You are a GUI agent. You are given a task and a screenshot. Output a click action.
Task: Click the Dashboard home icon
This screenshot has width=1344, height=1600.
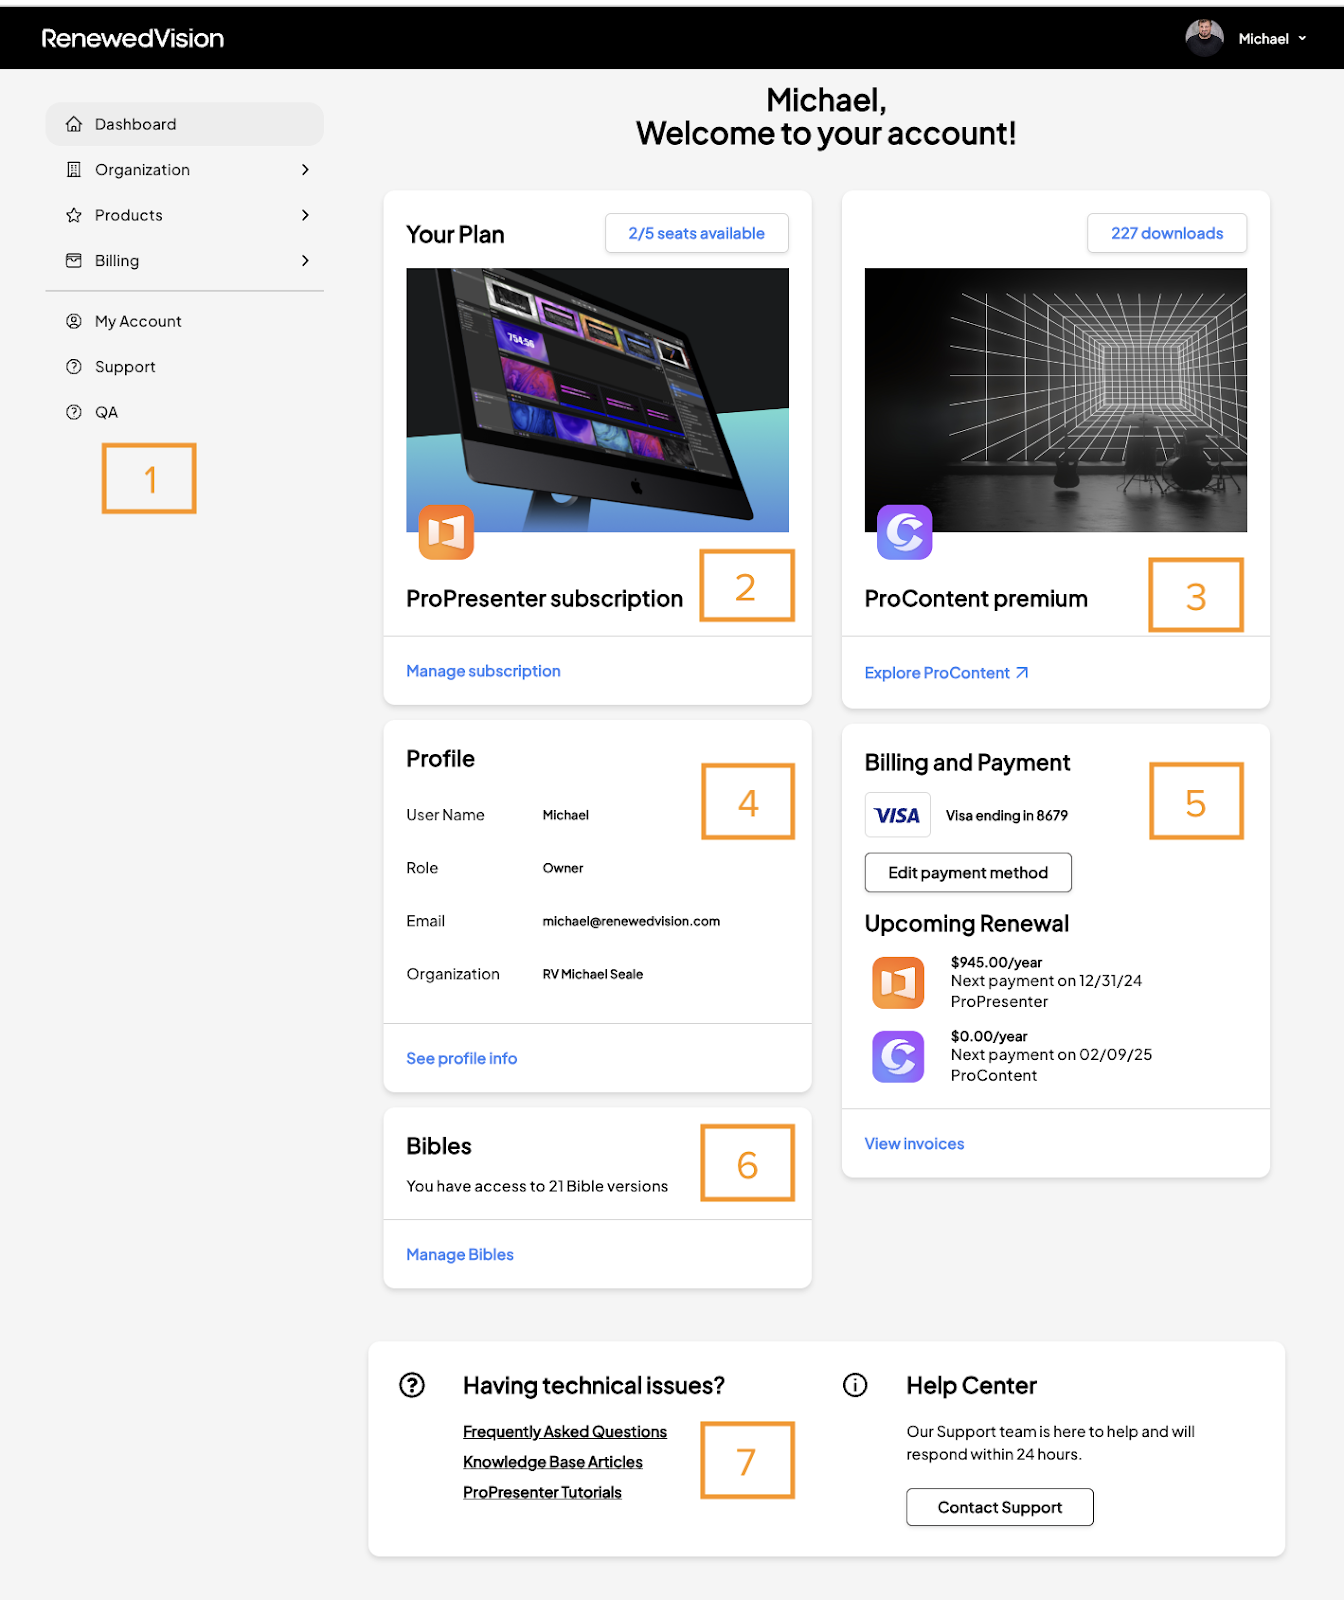click(x=74, y=124)
